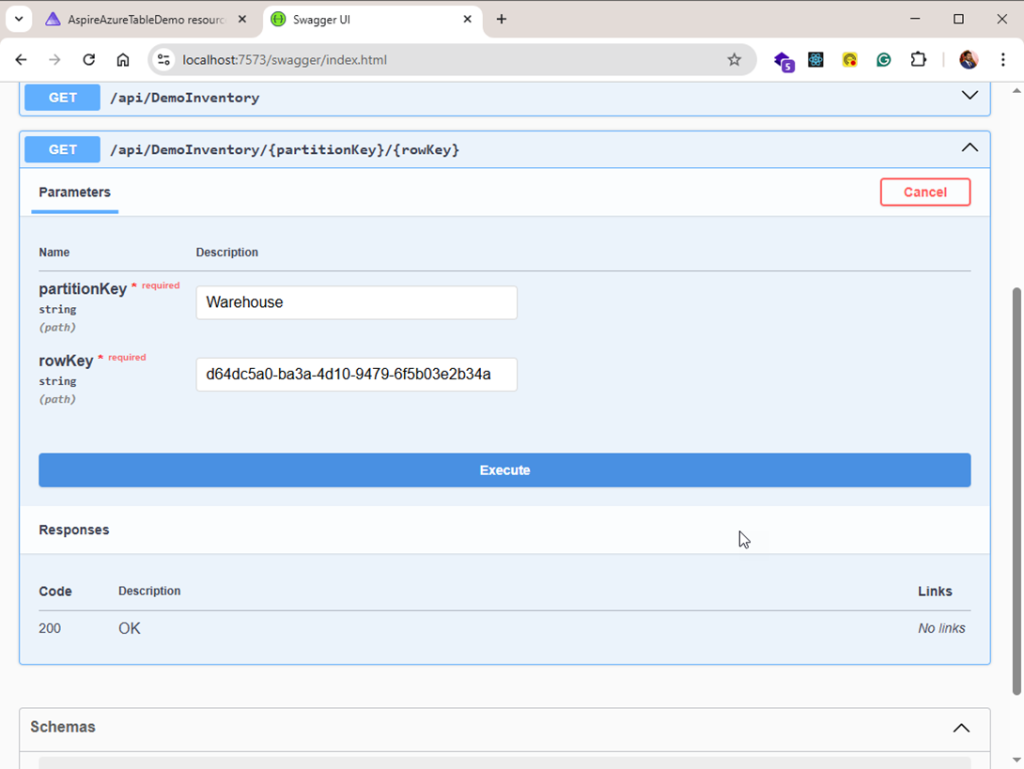
Task: Click the React DevTools extension icon
Action: (815, 60)
